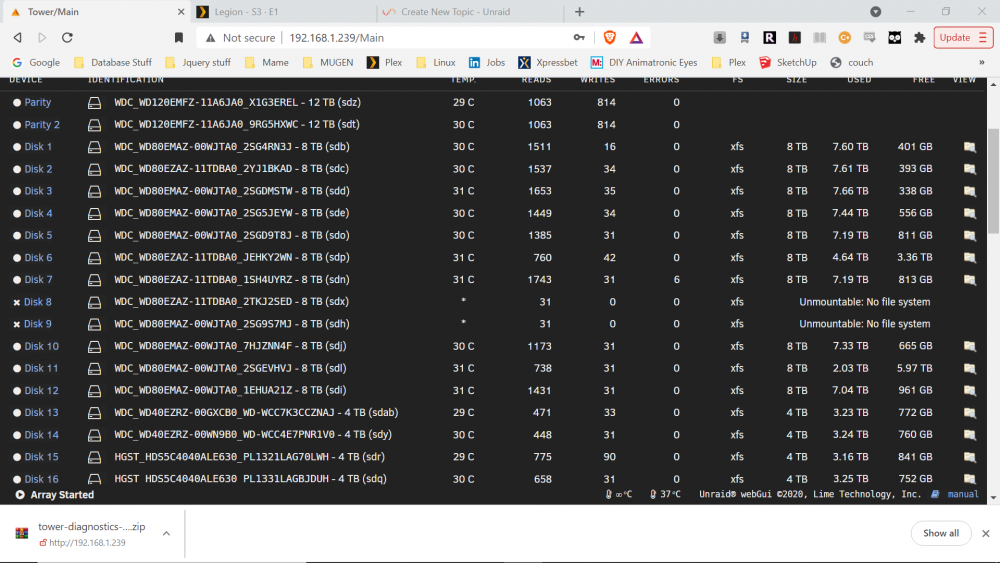Open Disk 1 settings link
Viewport: 1000px width, 563px height.
coord(38,147)
